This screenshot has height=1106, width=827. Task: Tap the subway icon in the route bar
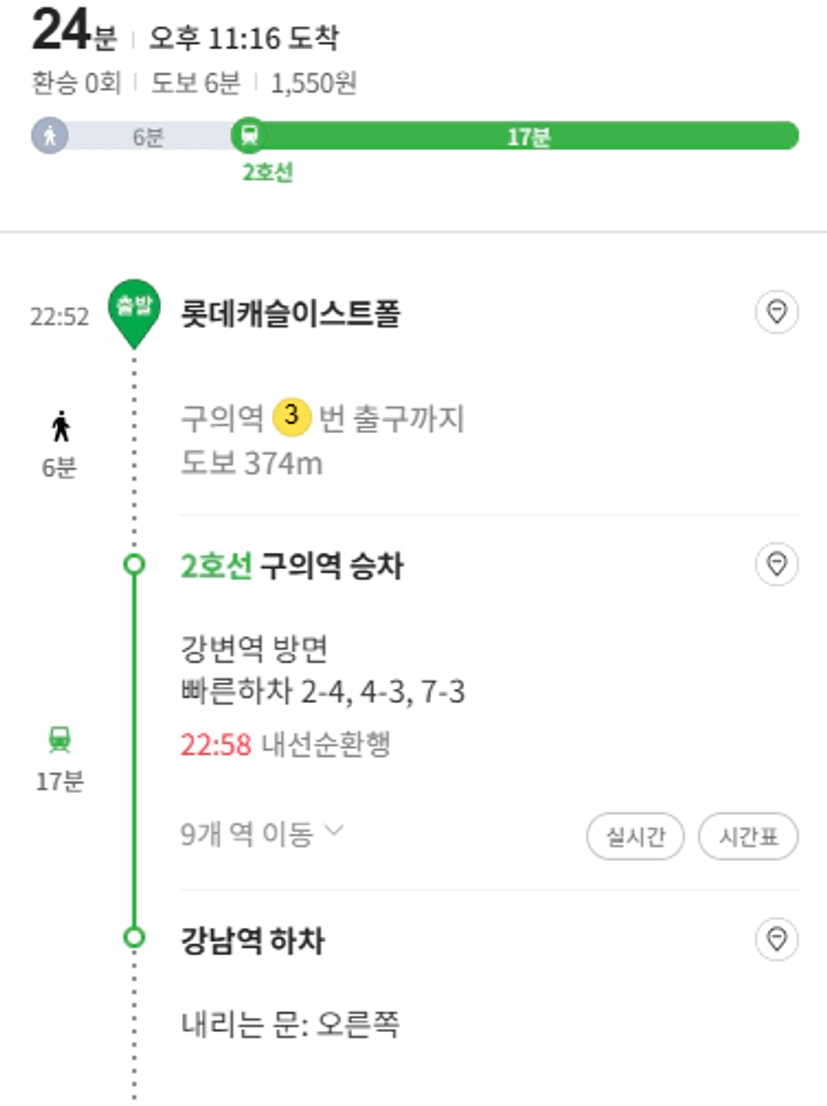click(x=249, y=135)
